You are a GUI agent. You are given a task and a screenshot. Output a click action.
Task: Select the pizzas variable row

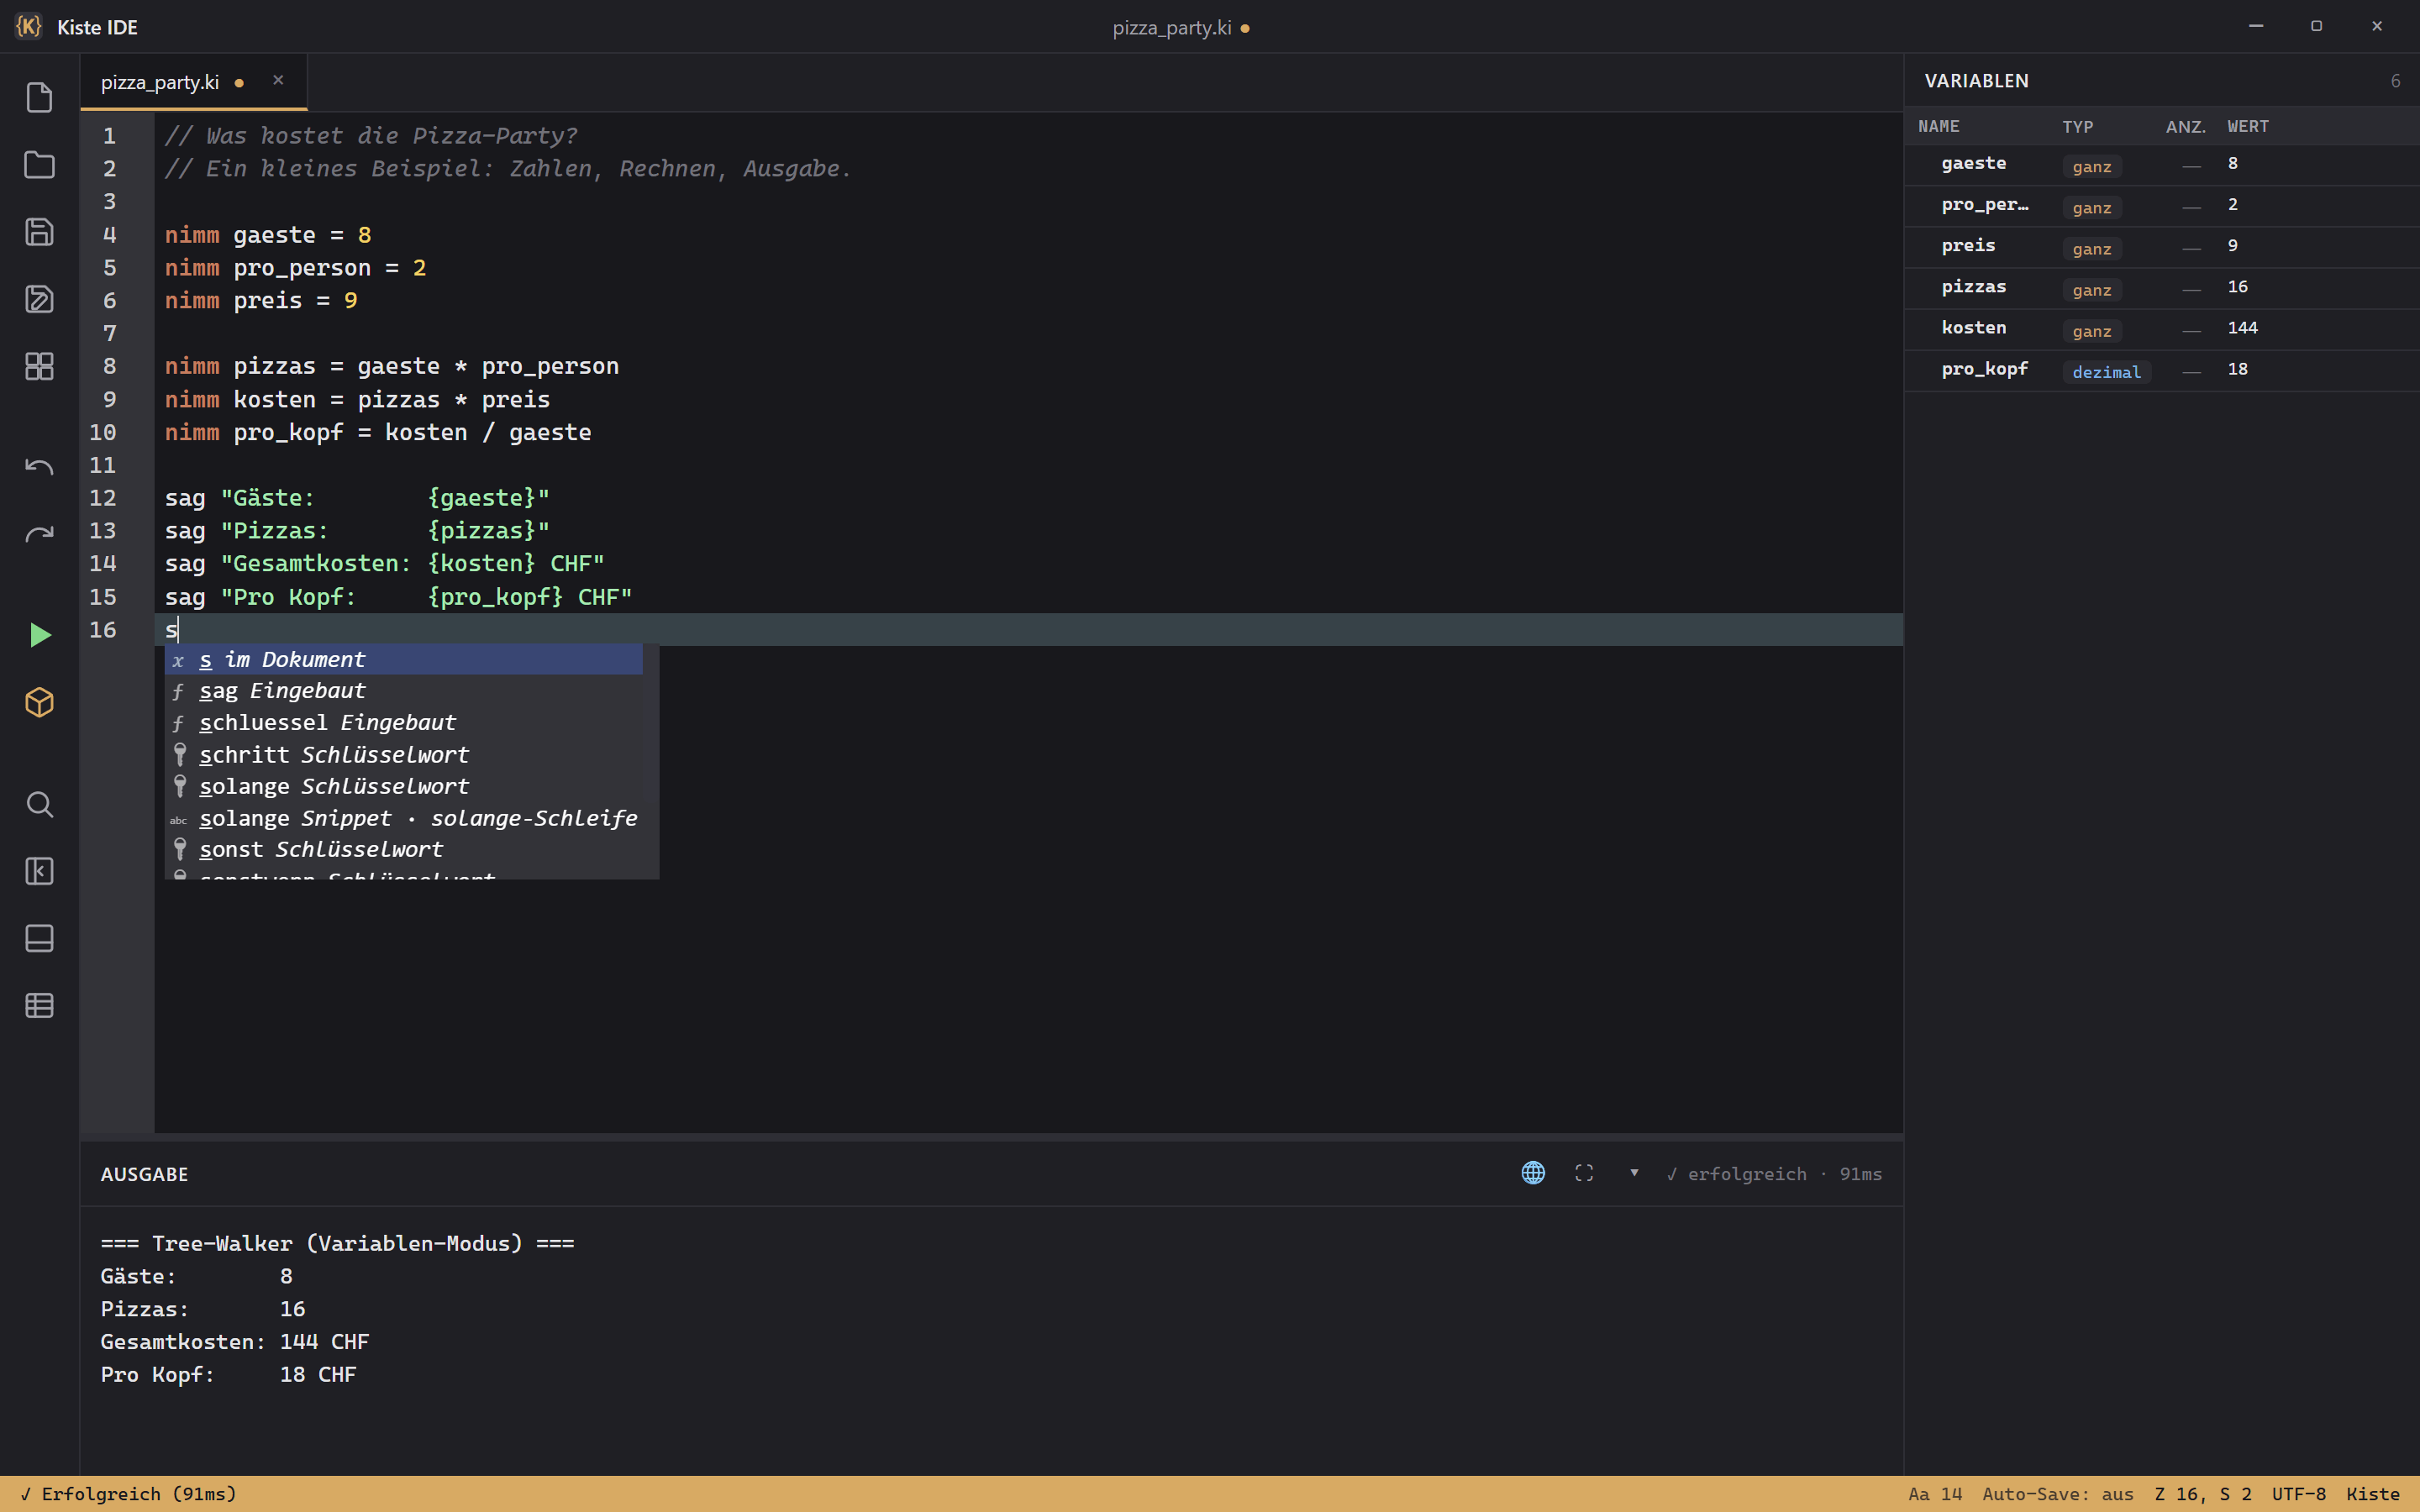coord(2162,288)
